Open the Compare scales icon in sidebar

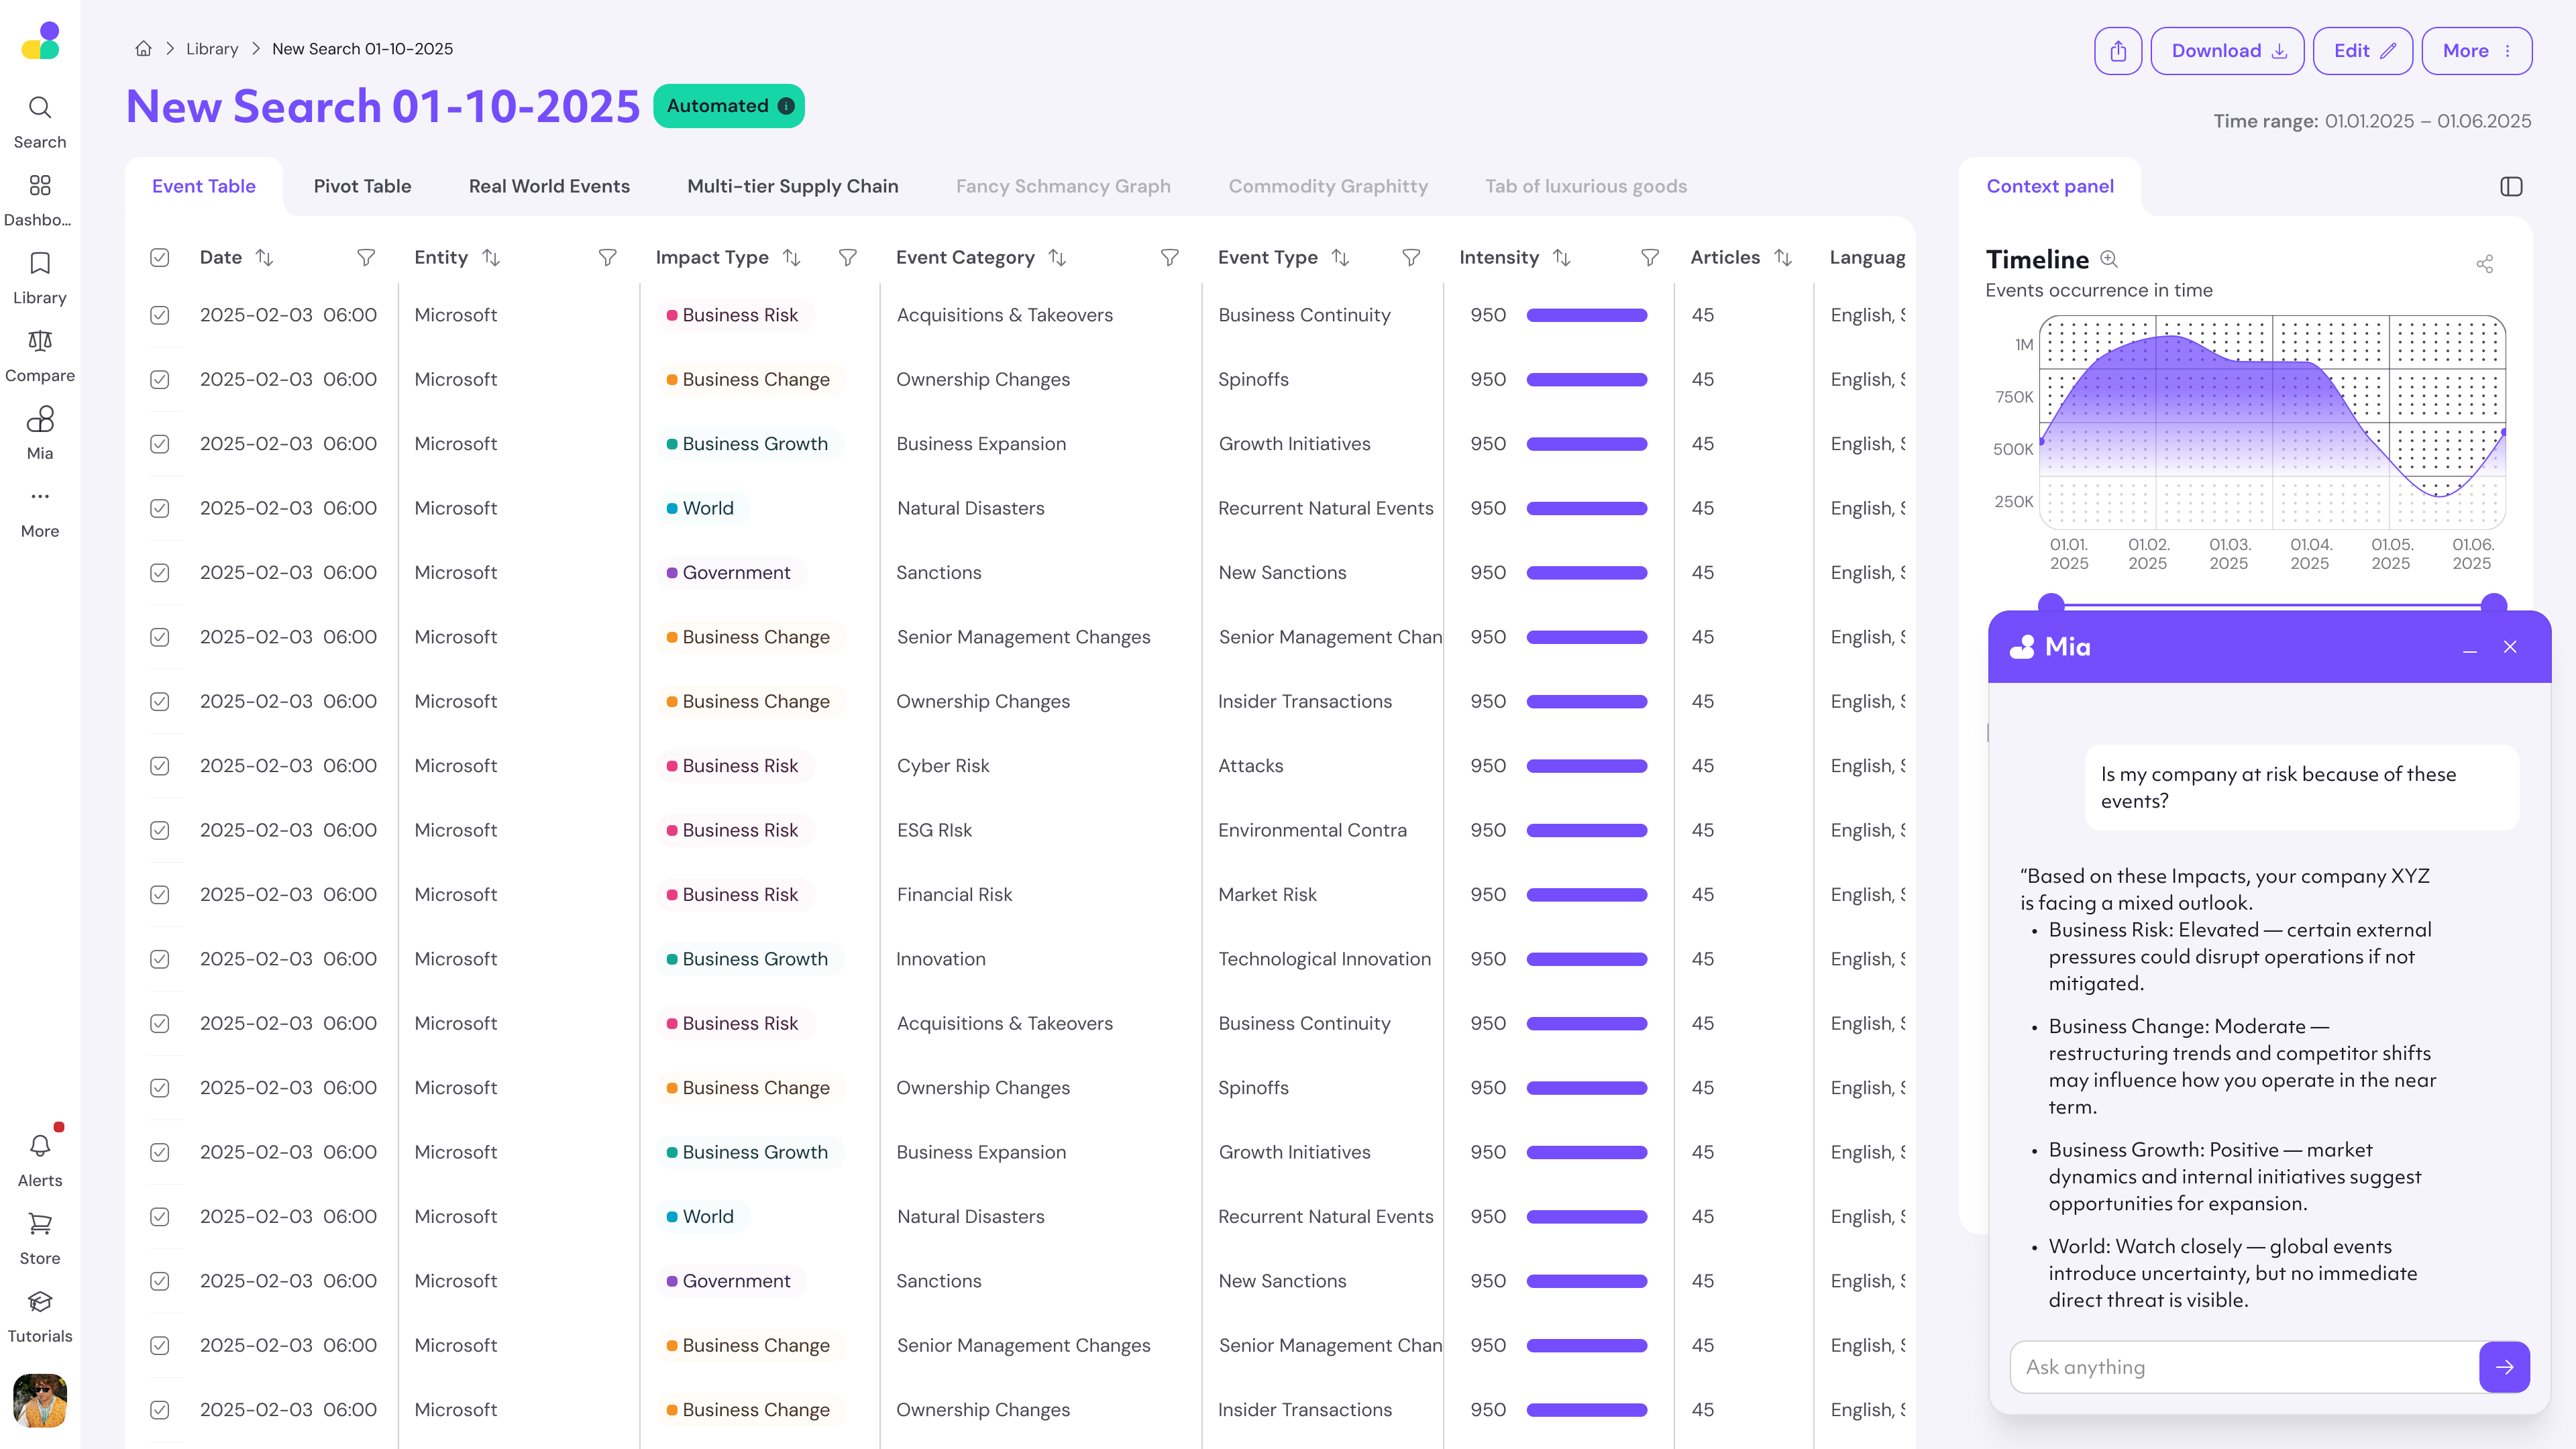pyautogui.click(x=40, y=342)
